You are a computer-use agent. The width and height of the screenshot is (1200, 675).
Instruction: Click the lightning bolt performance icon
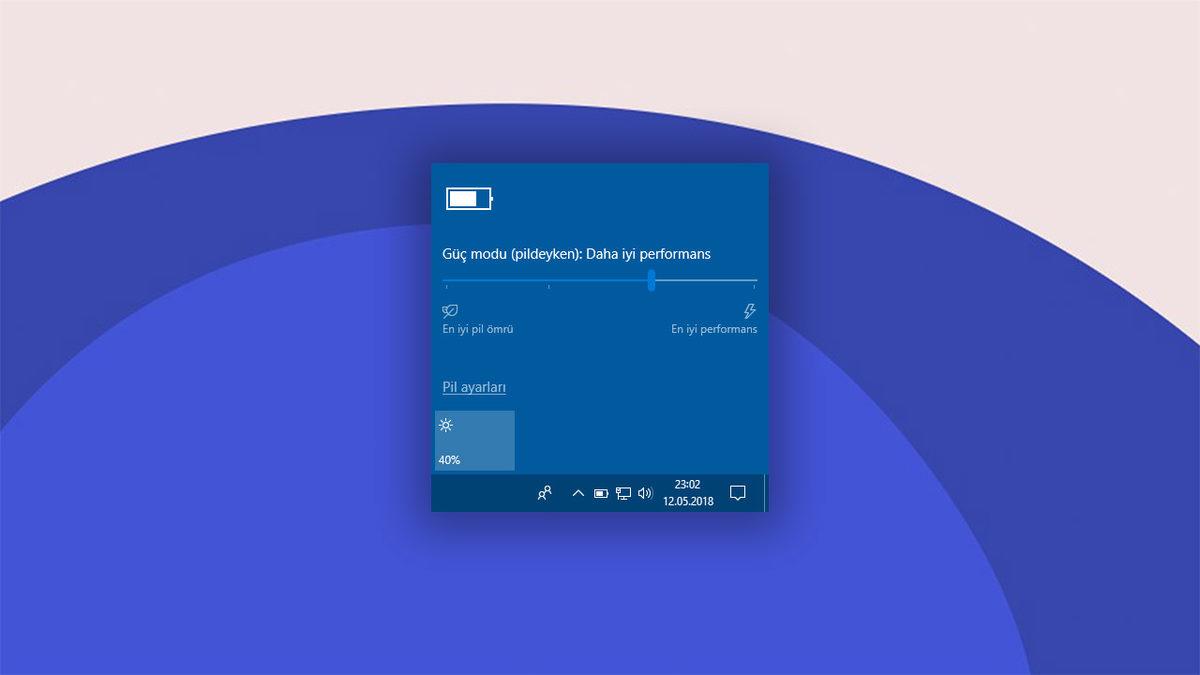[750, 311]
